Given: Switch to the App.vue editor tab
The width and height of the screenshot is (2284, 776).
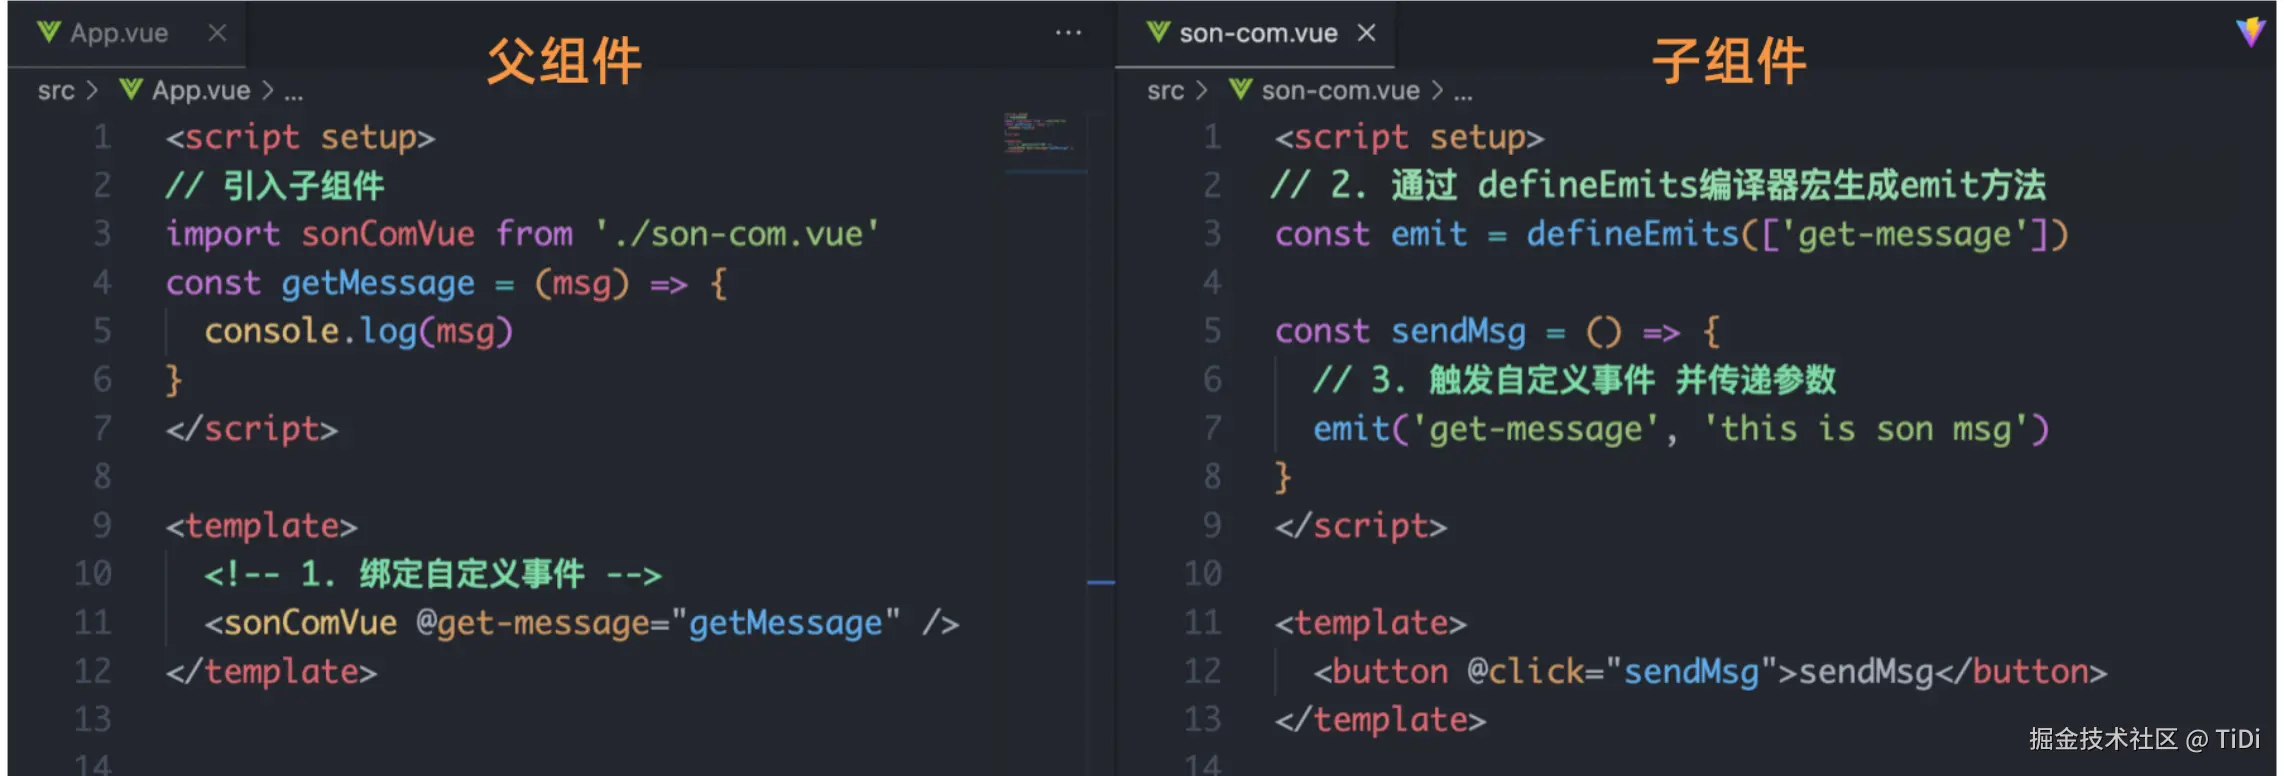Looking at the screenshot, I should pyautogui.click(x=127, y=33).
